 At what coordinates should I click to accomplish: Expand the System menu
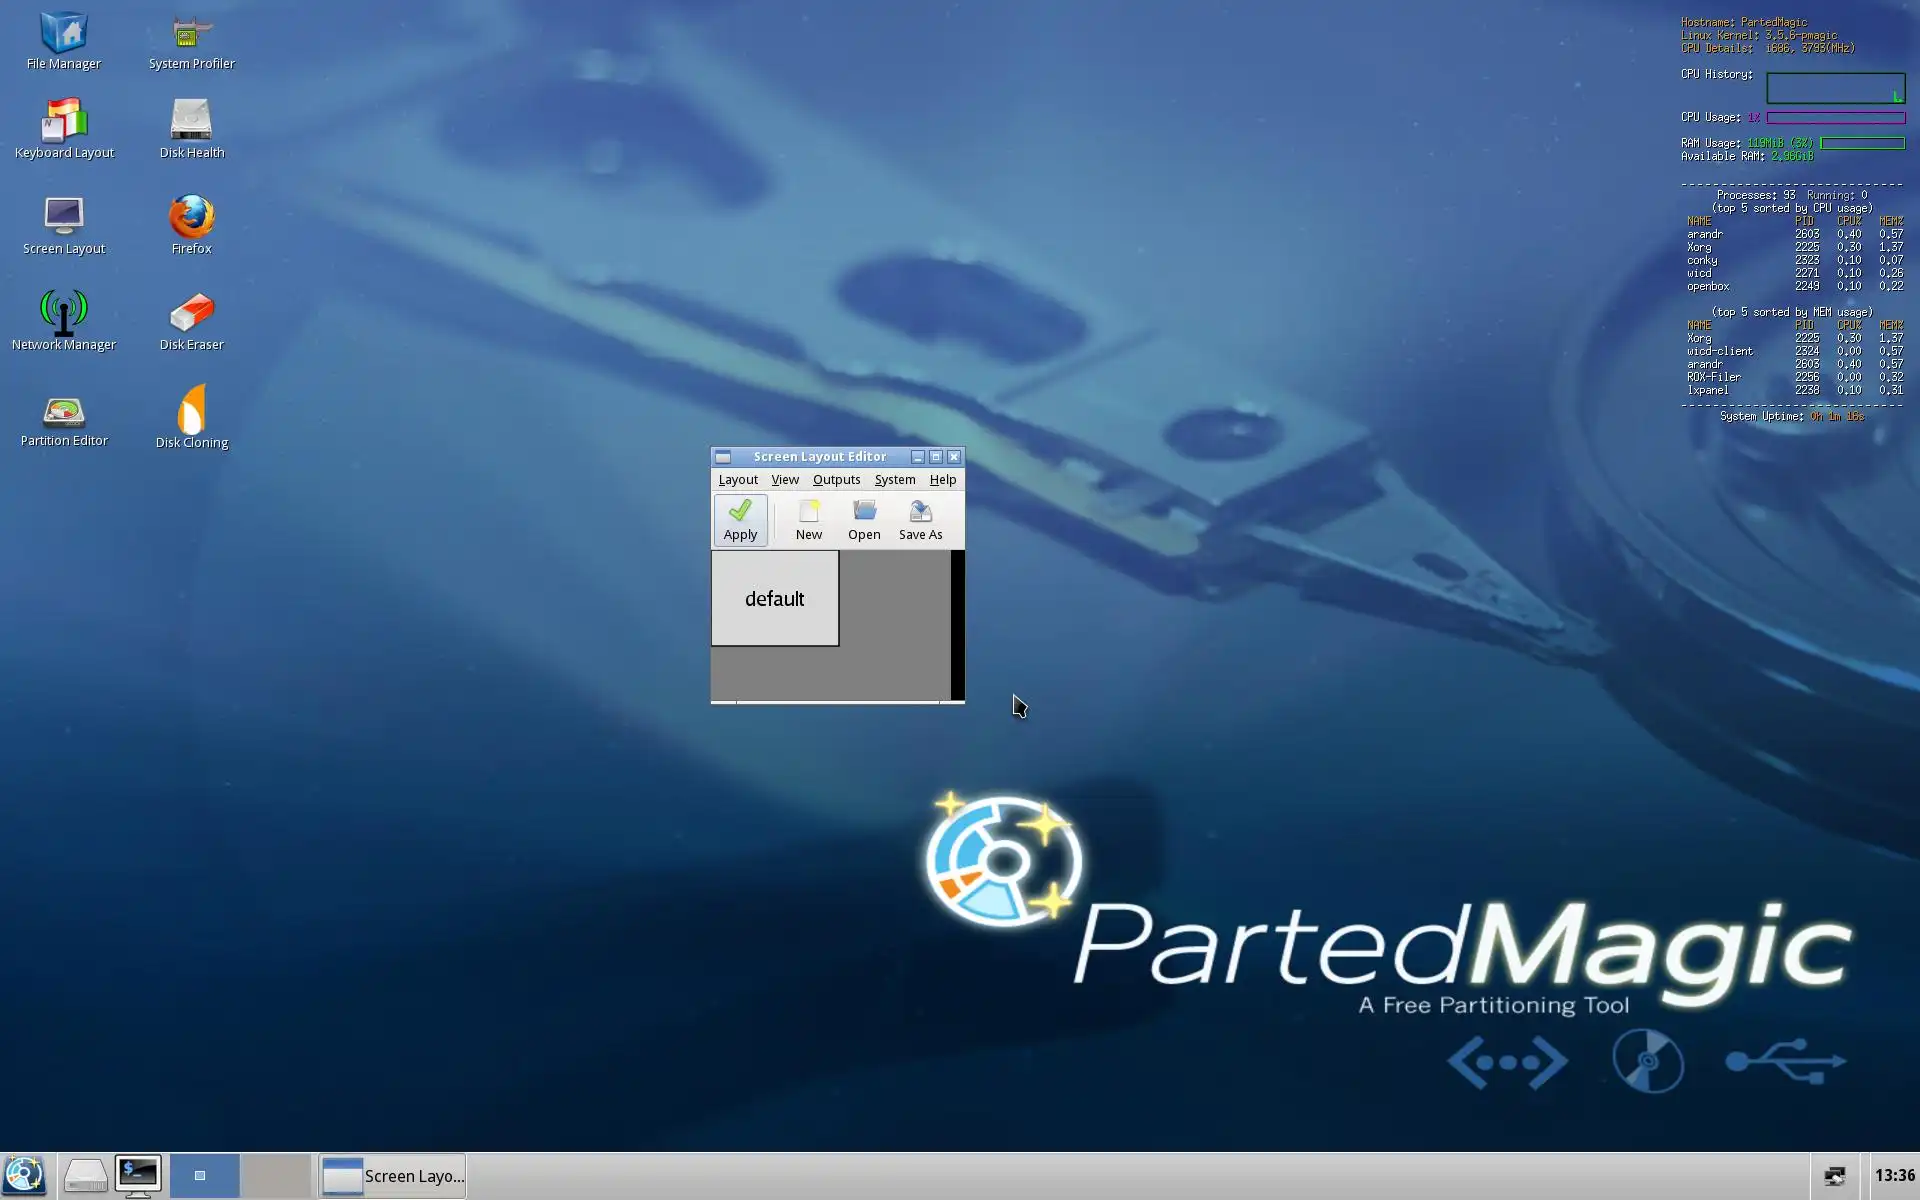(x=894, y=480)
